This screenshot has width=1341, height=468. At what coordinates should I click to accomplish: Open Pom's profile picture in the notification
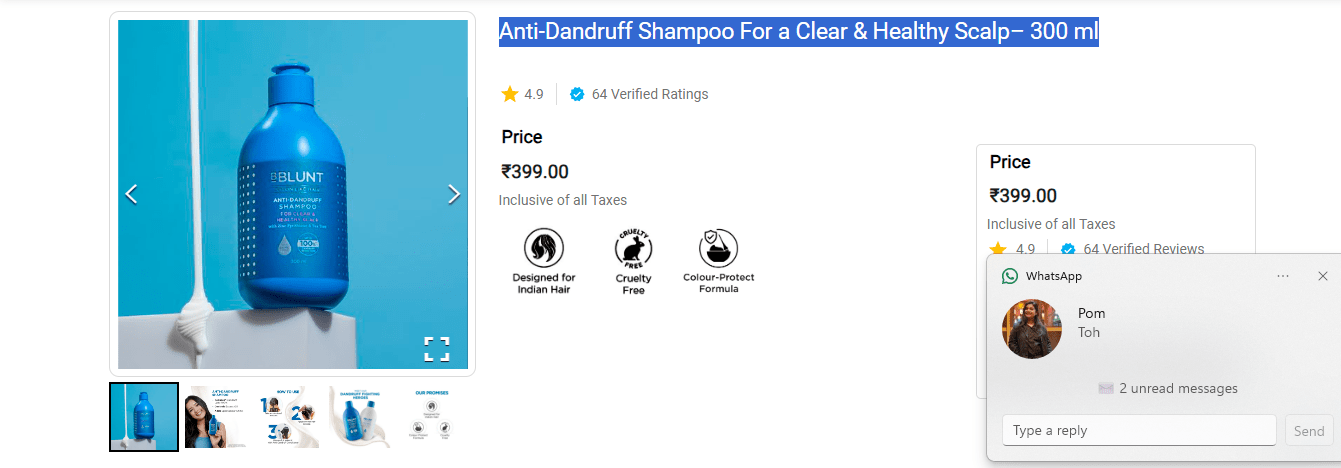[1032, 329]
